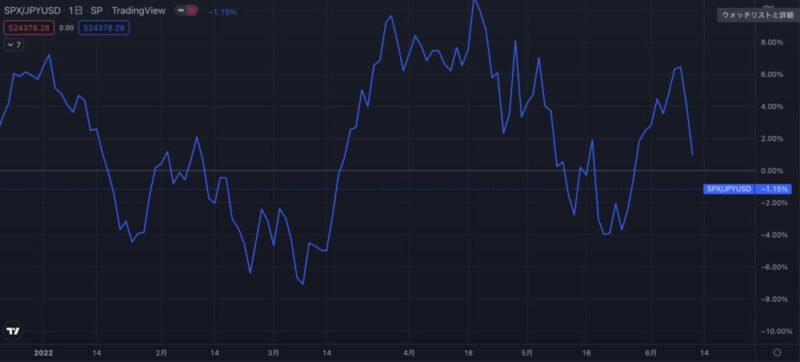Click the -1.15% change value in legend
Image resolution: width=800 pixels, height=362 pixels.
click(222, 11)
